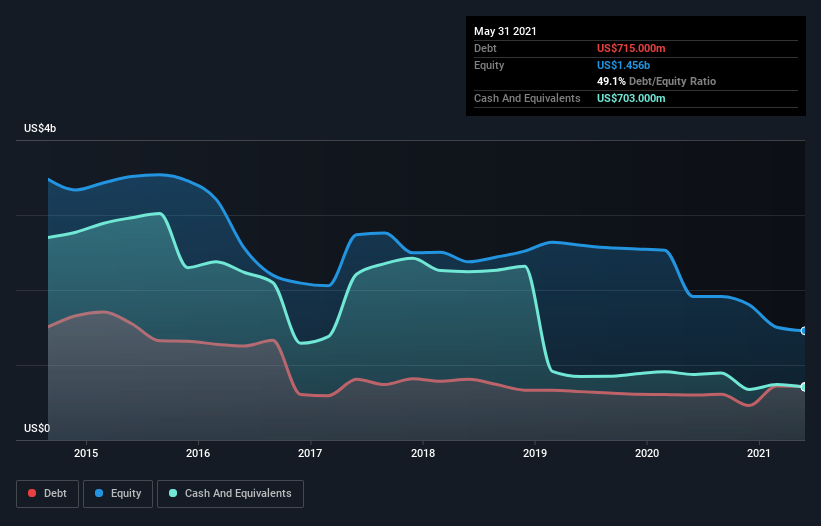This screenshot has width=821, height=526.
Task: Click the May 31 2021 tooltip date
Action: [x=505, y=31]
